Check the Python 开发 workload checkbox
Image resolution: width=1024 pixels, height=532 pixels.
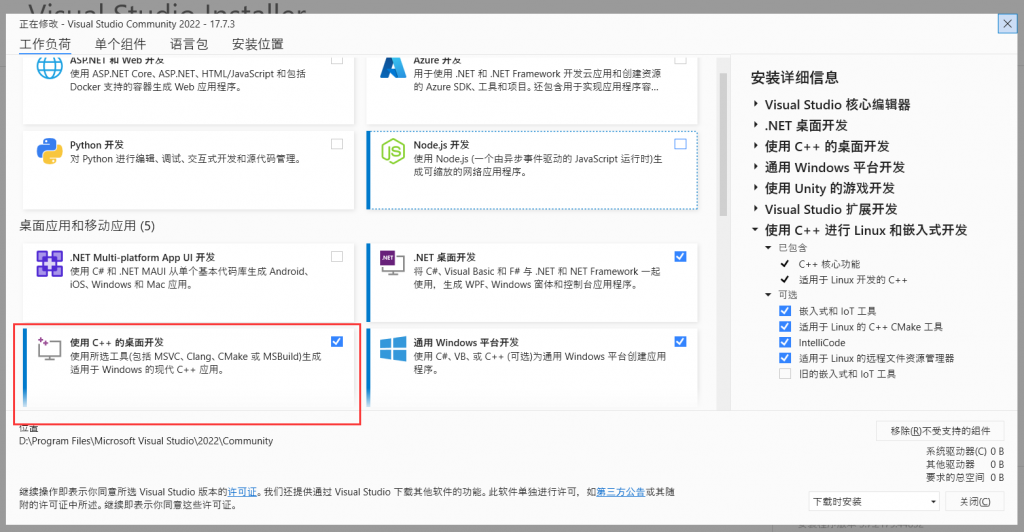[x=337, y=144]
